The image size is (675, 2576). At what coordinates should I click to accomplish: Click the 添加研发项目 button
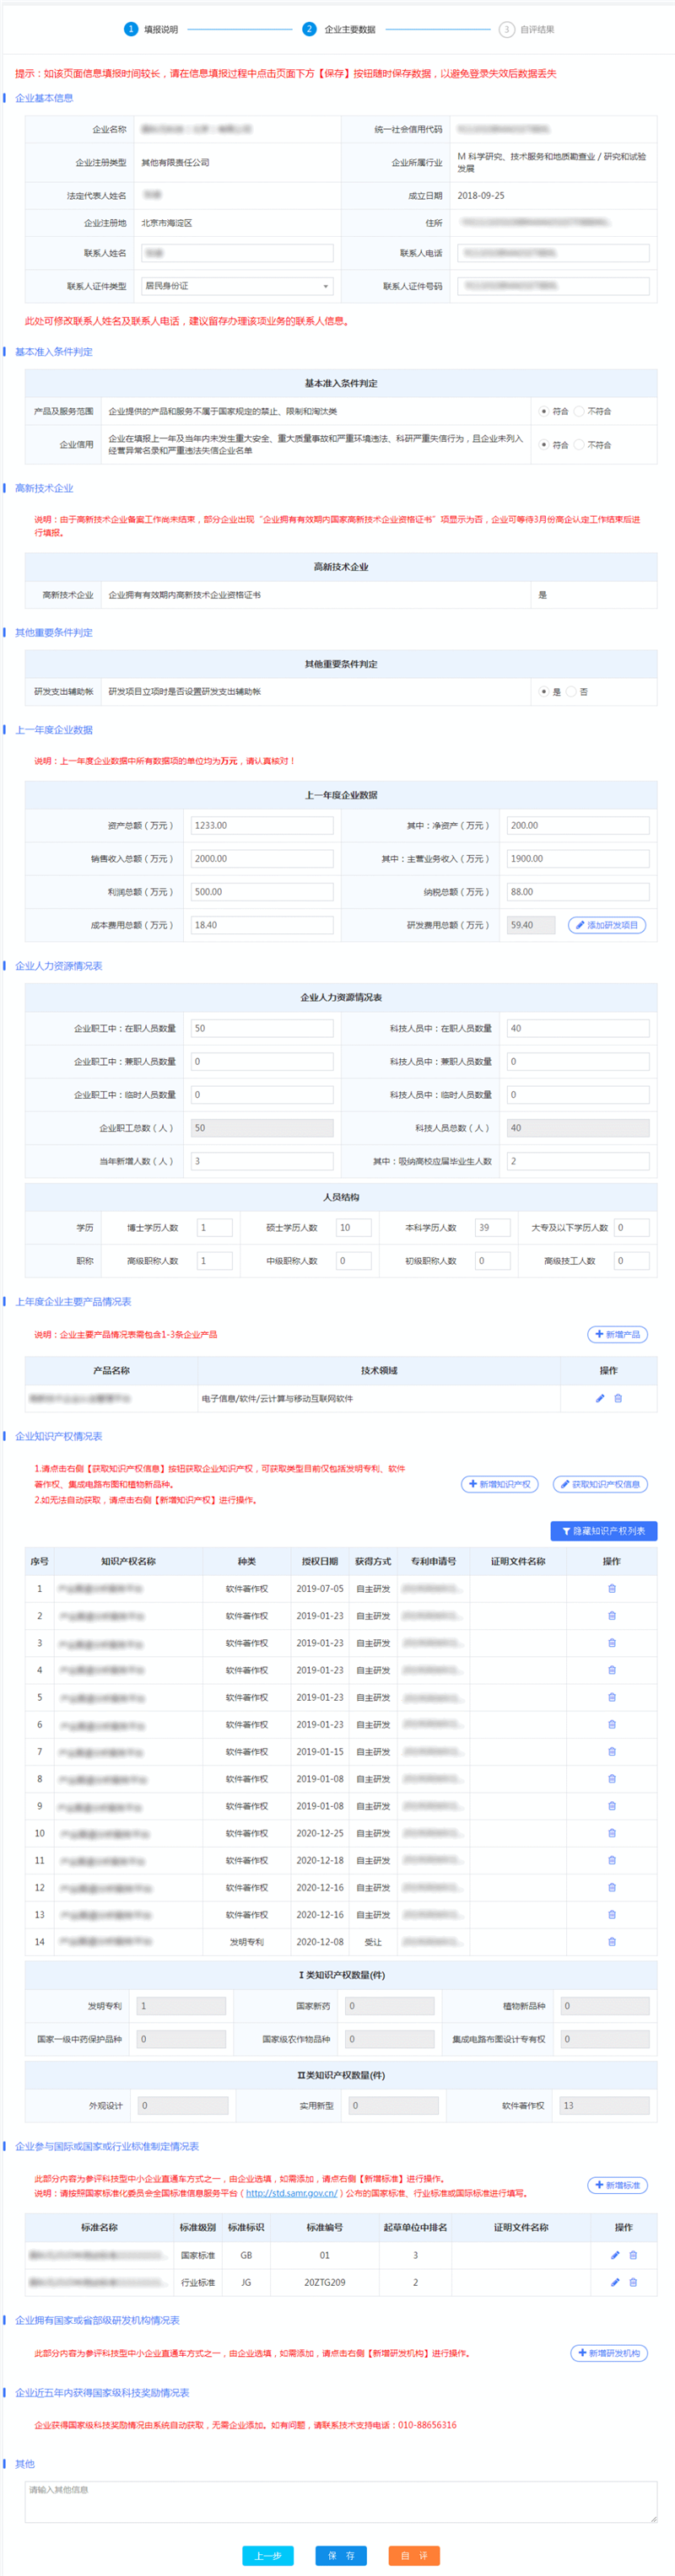click(x=606, y=925)
